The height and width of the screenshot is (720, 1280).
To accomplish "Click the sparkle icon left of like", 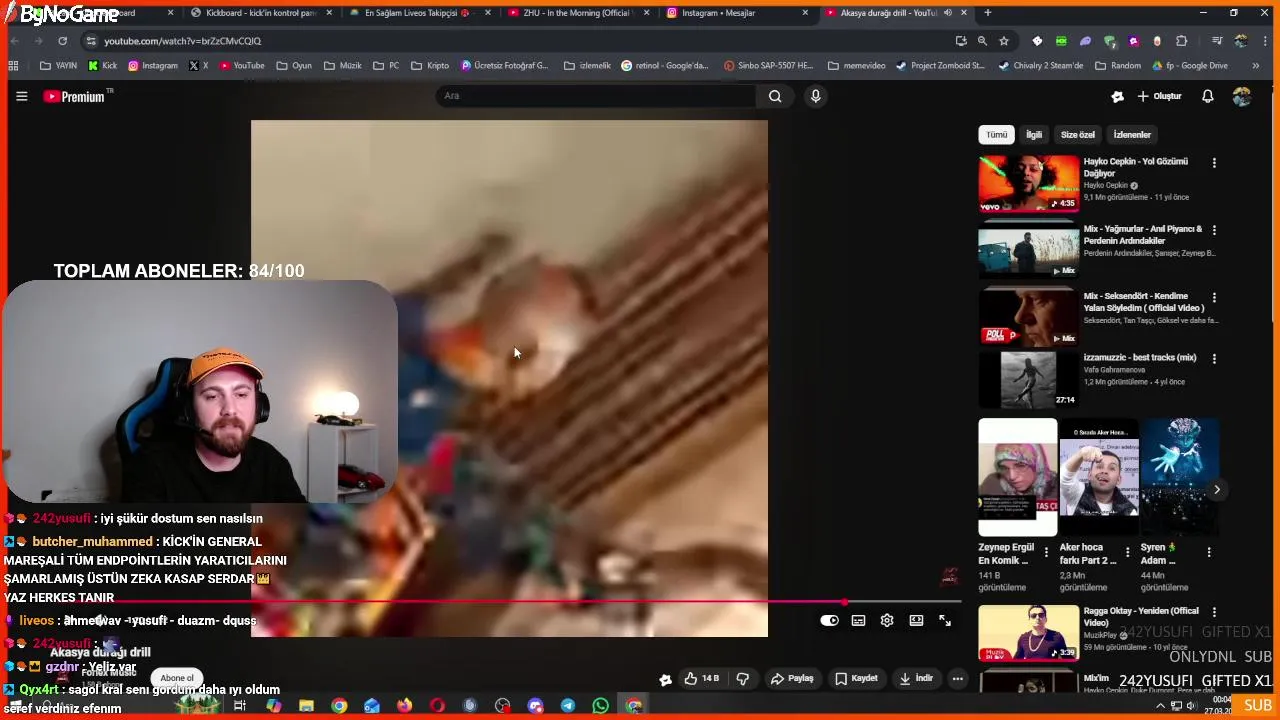I will (665, 679).
